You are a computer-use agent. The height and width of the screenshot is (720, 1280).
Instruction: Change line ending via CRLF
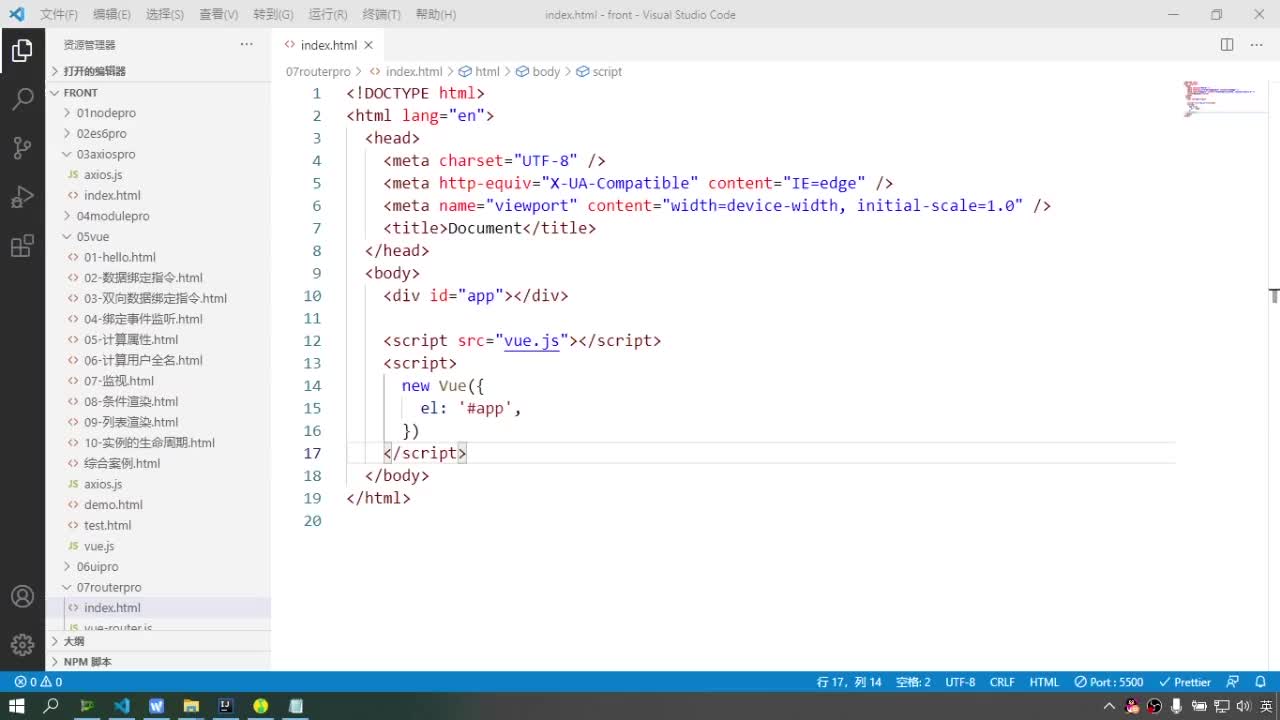pyautogui.click(x=1002, y=682)
